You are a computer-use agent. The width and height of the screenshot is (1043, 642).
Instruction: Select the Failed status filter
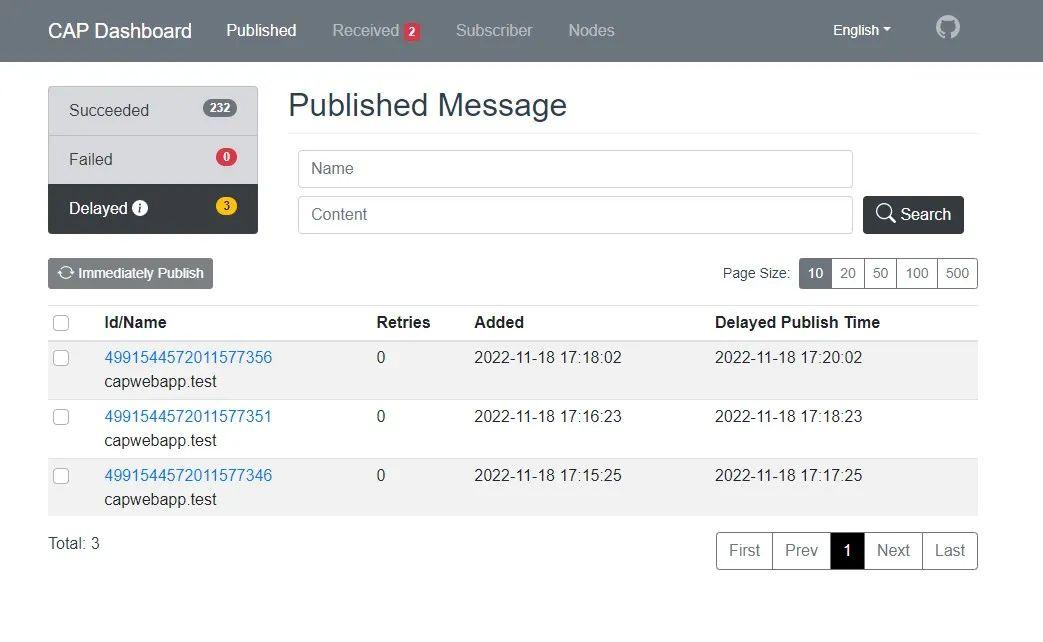click(153, 160)
